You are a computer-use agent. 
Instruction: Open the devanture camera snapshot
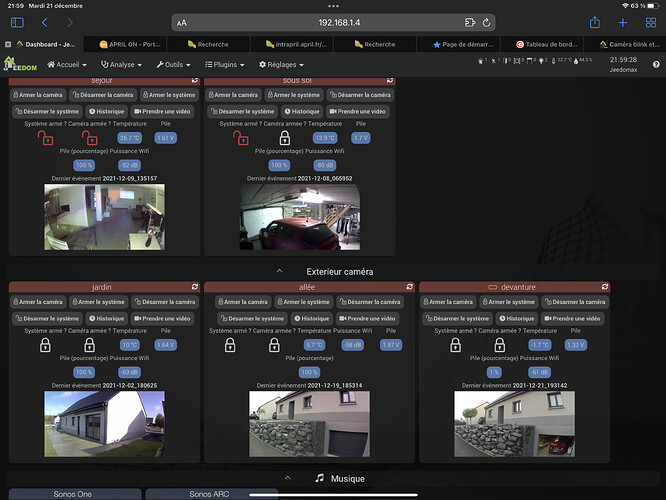[x=514, y=424]
